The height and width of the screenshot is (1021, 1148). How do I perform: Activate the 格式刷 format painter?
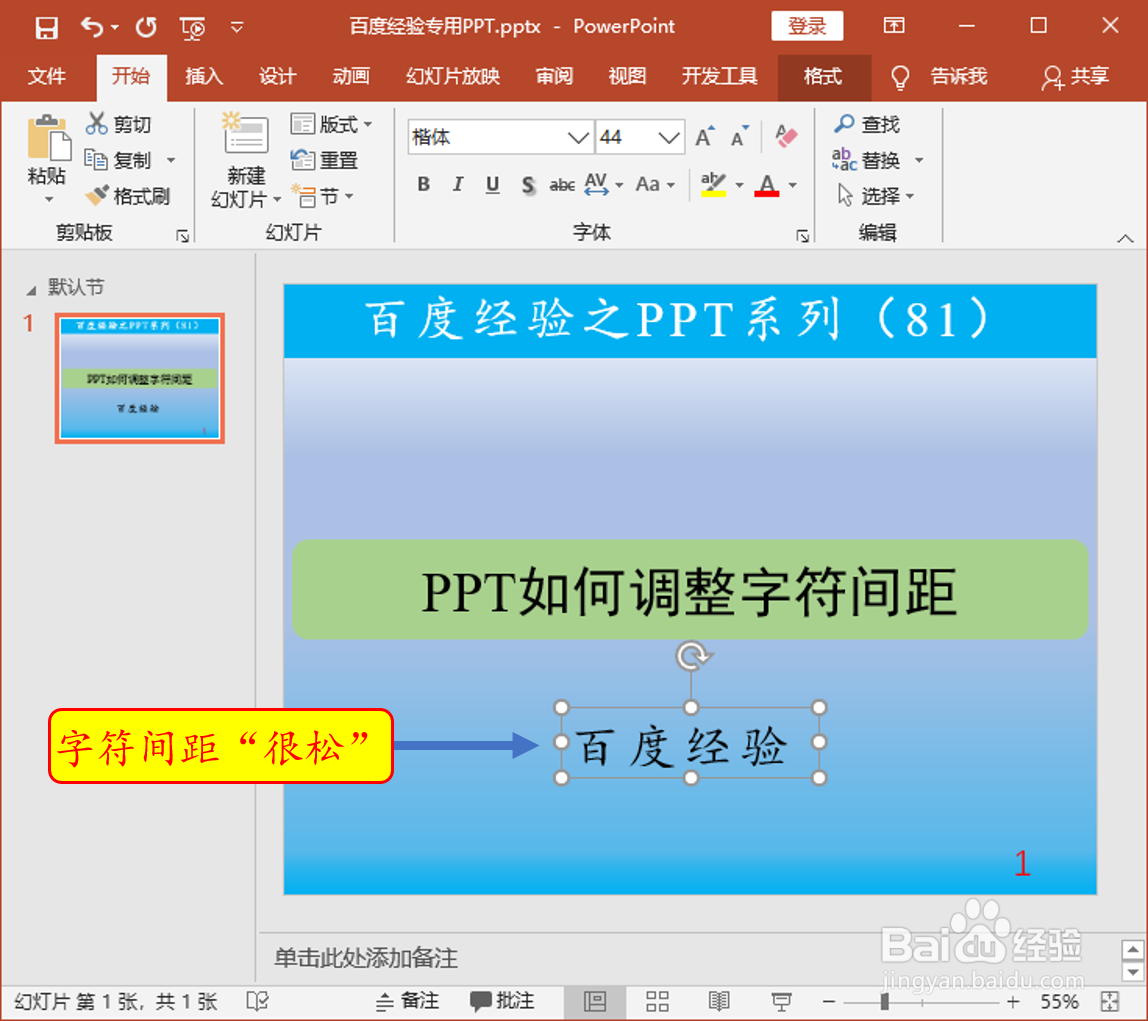click(127, 196)
